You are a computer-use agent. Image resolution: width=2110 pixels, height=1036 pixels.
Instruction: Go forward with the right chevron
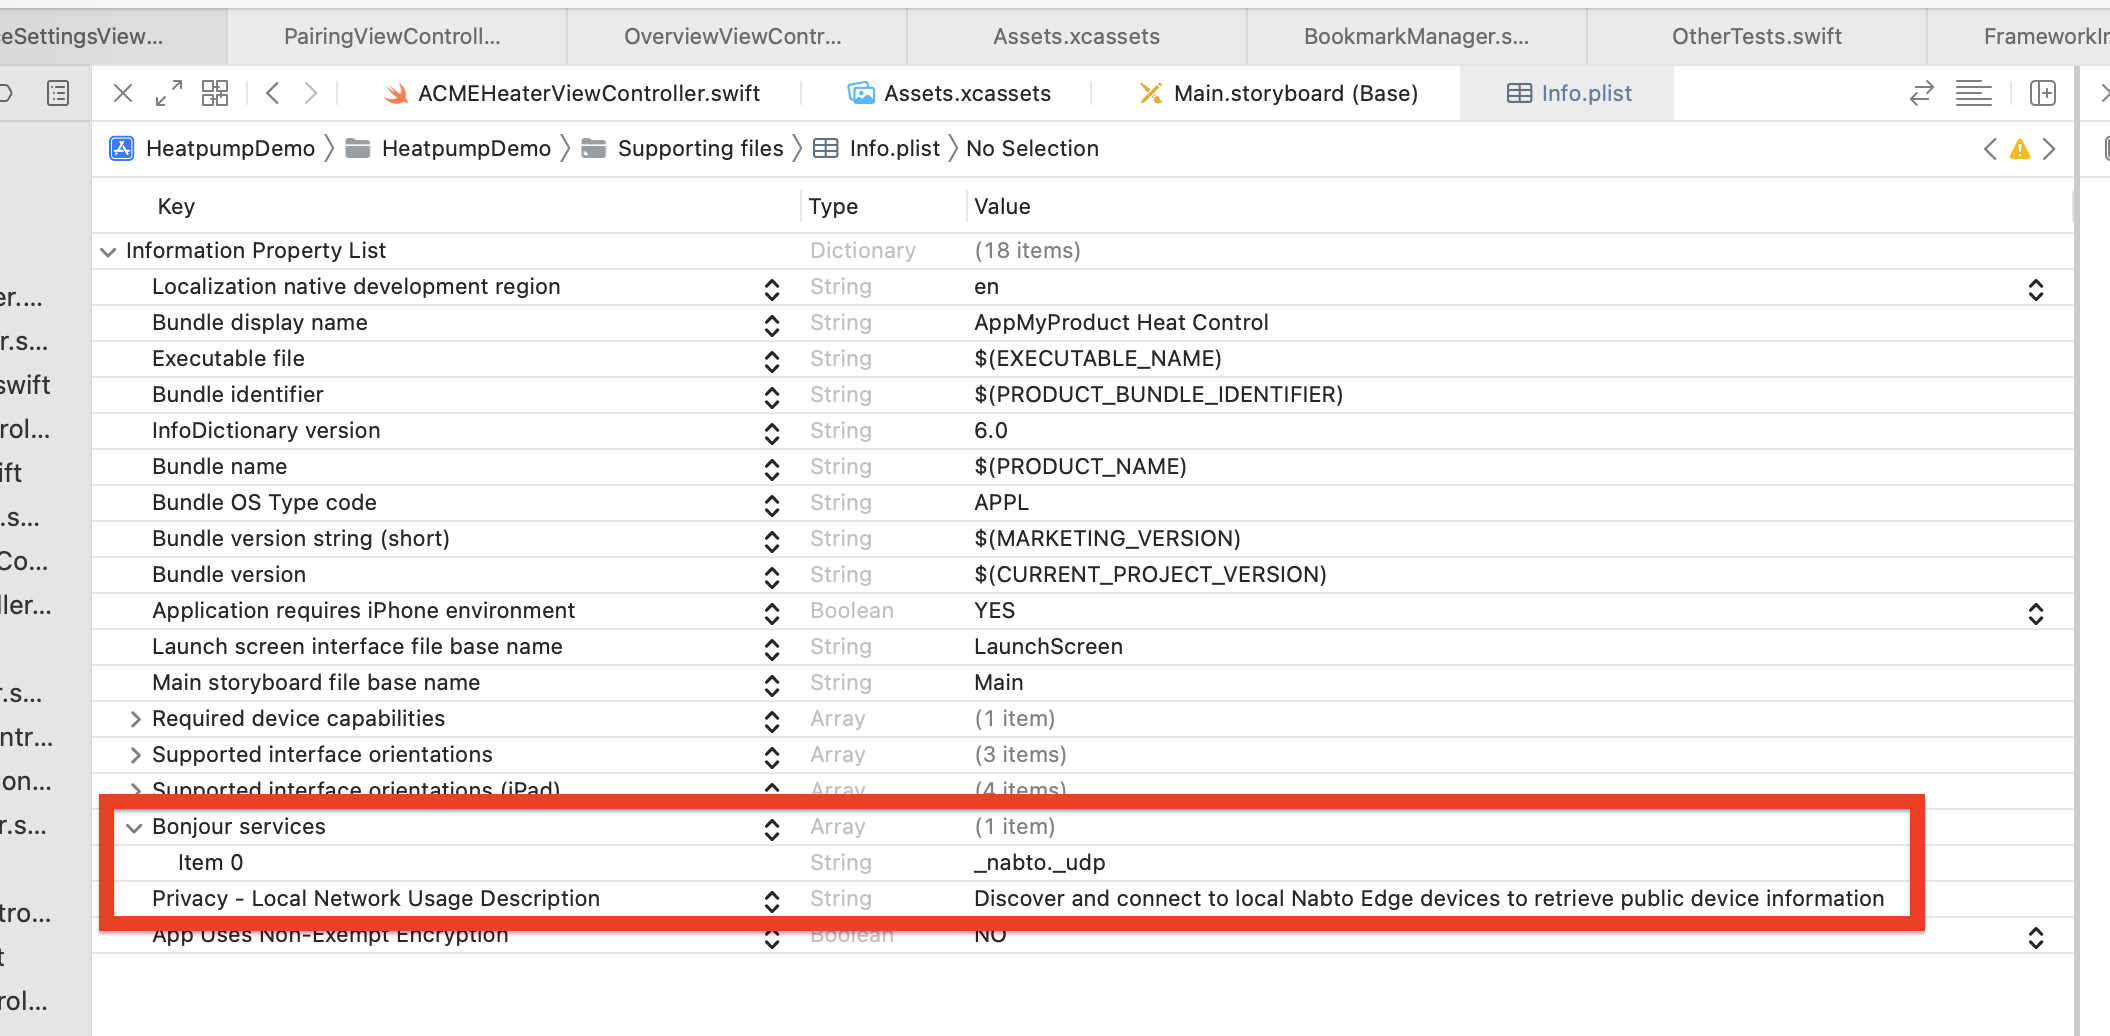coord(311,94)
